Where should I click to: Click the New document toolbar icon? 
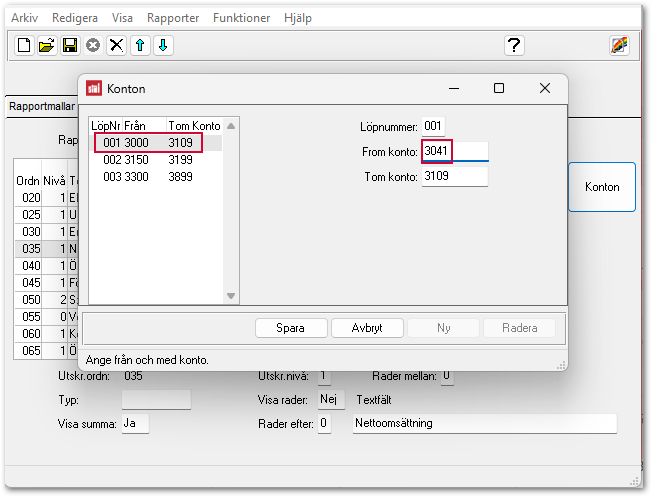(x=24, y=45)
